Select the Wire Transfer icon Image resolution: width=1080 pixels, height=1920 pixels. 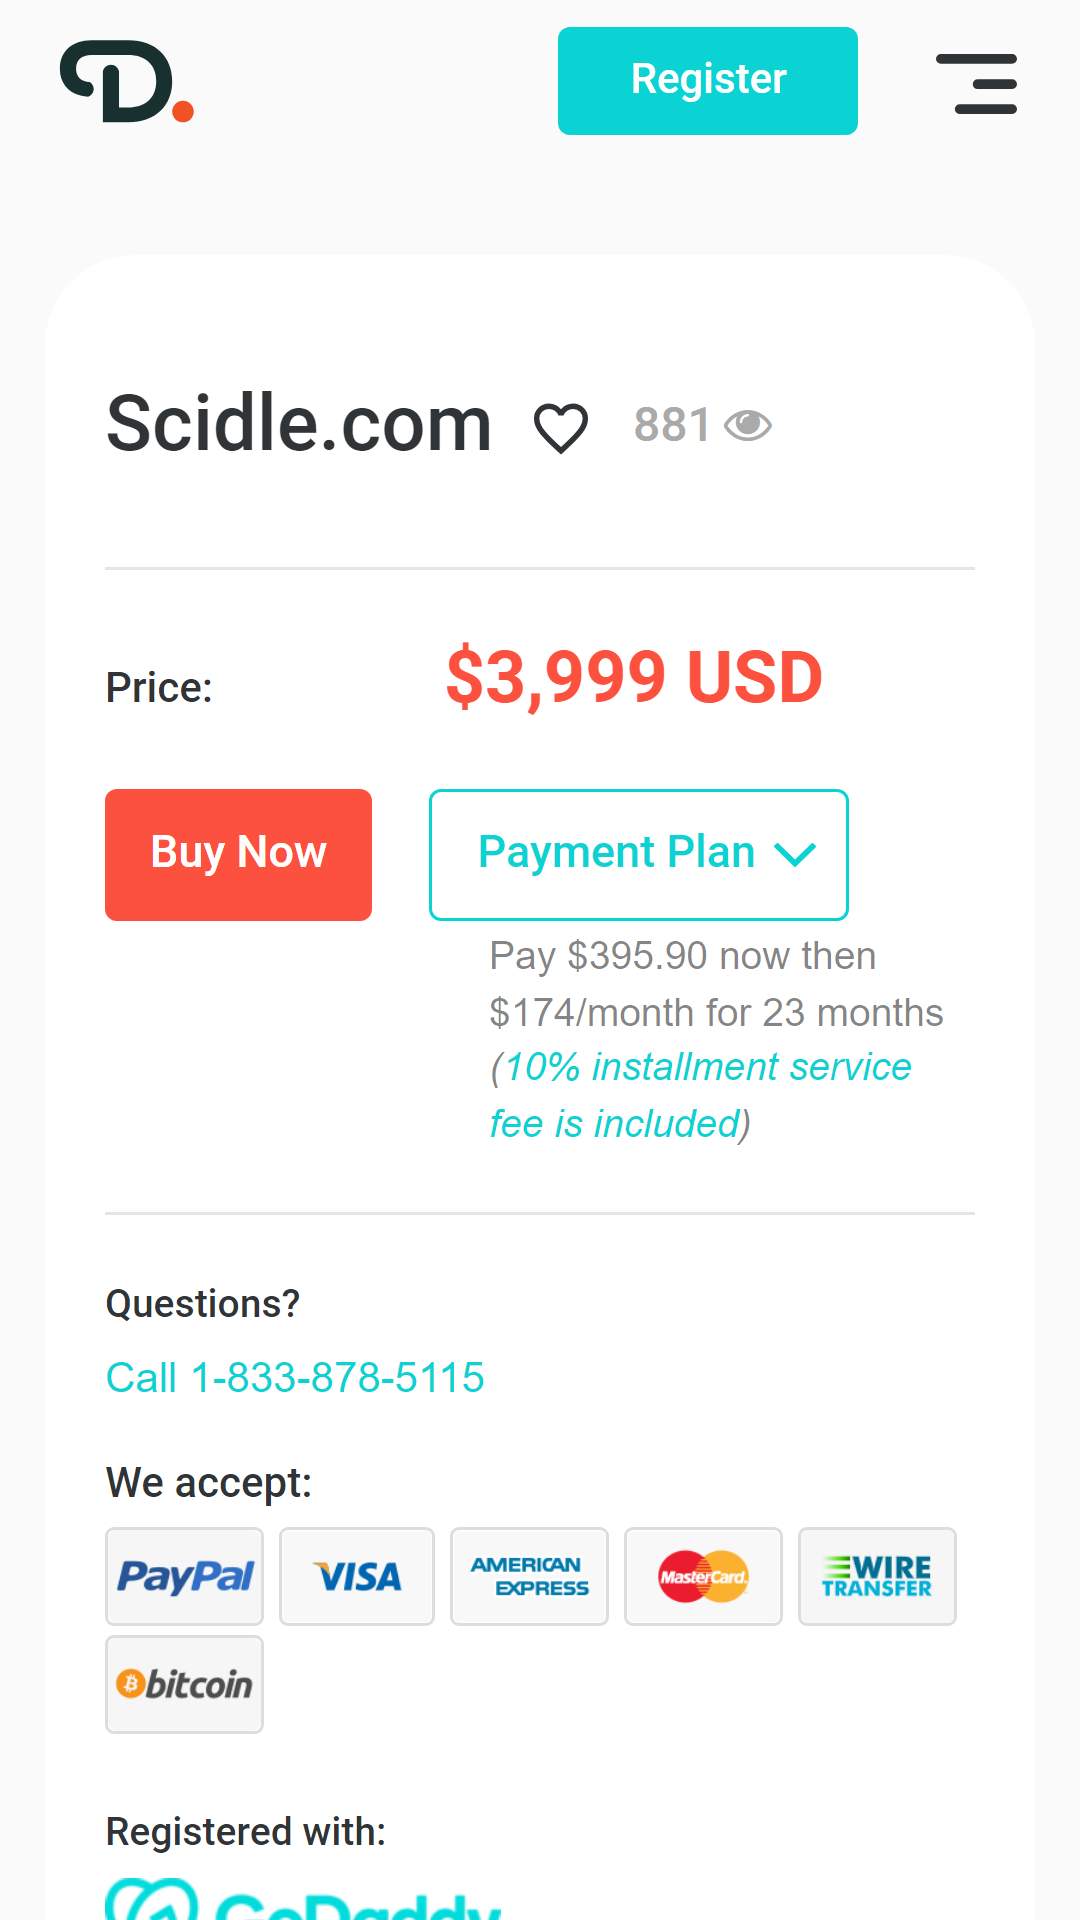point(877,1577)
